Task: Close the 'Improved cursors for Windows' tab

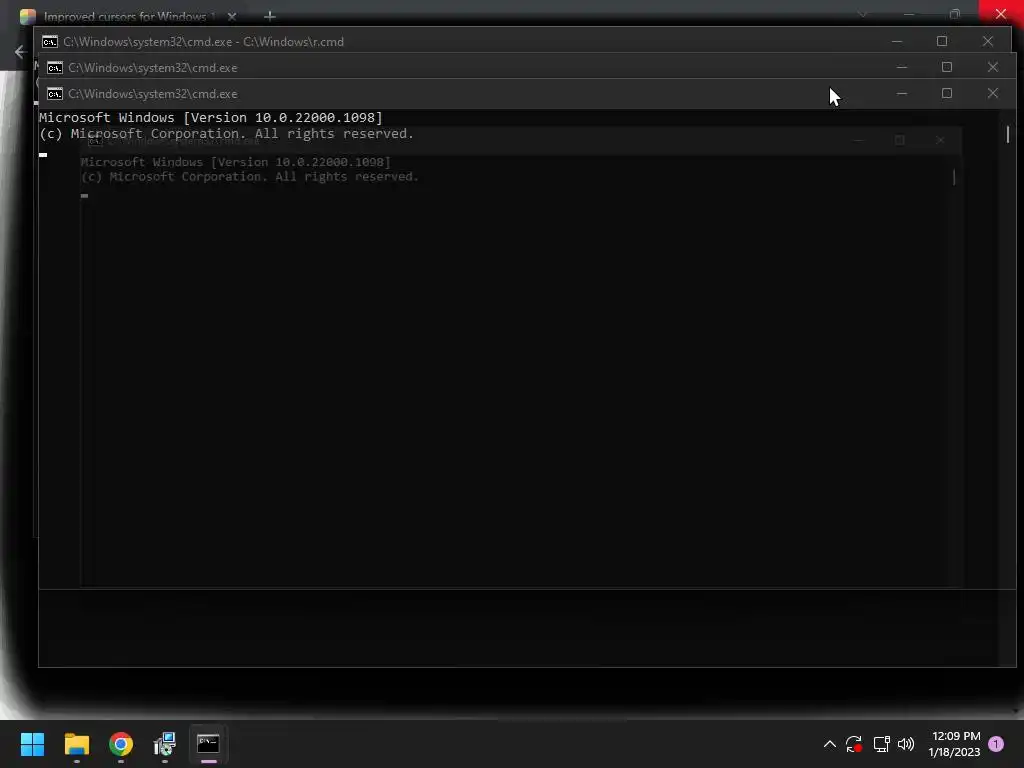Action: click(232, 16)
